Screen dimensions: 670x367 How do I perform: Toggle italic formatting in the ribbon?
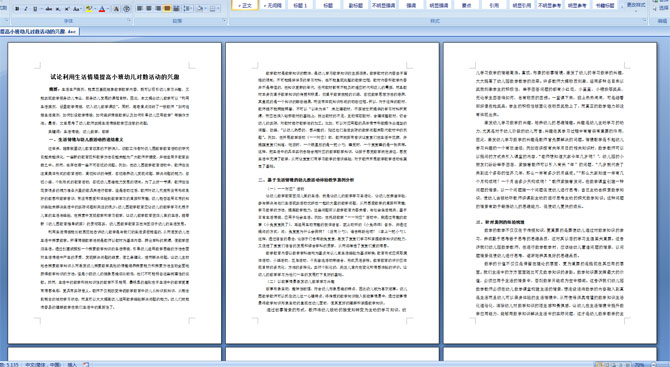(26, 9)
